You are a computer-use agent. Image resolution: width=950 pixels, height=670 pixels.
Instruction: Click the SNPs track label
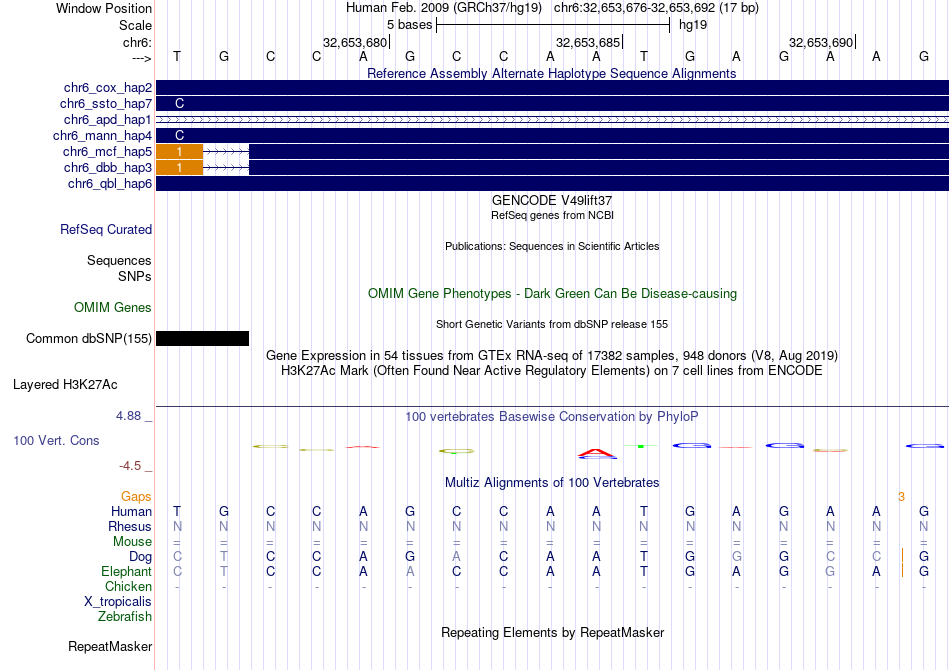(135, 276)
